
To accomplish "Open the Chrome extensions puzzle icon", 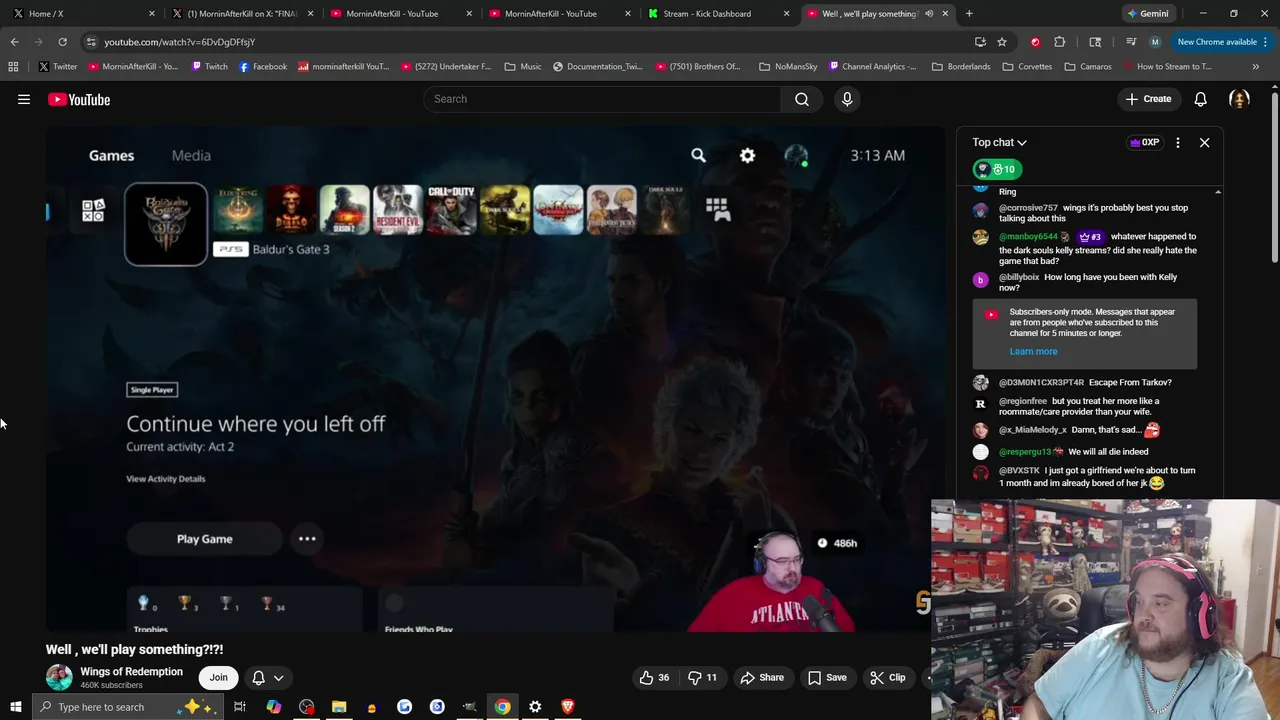I will 1059,42.
